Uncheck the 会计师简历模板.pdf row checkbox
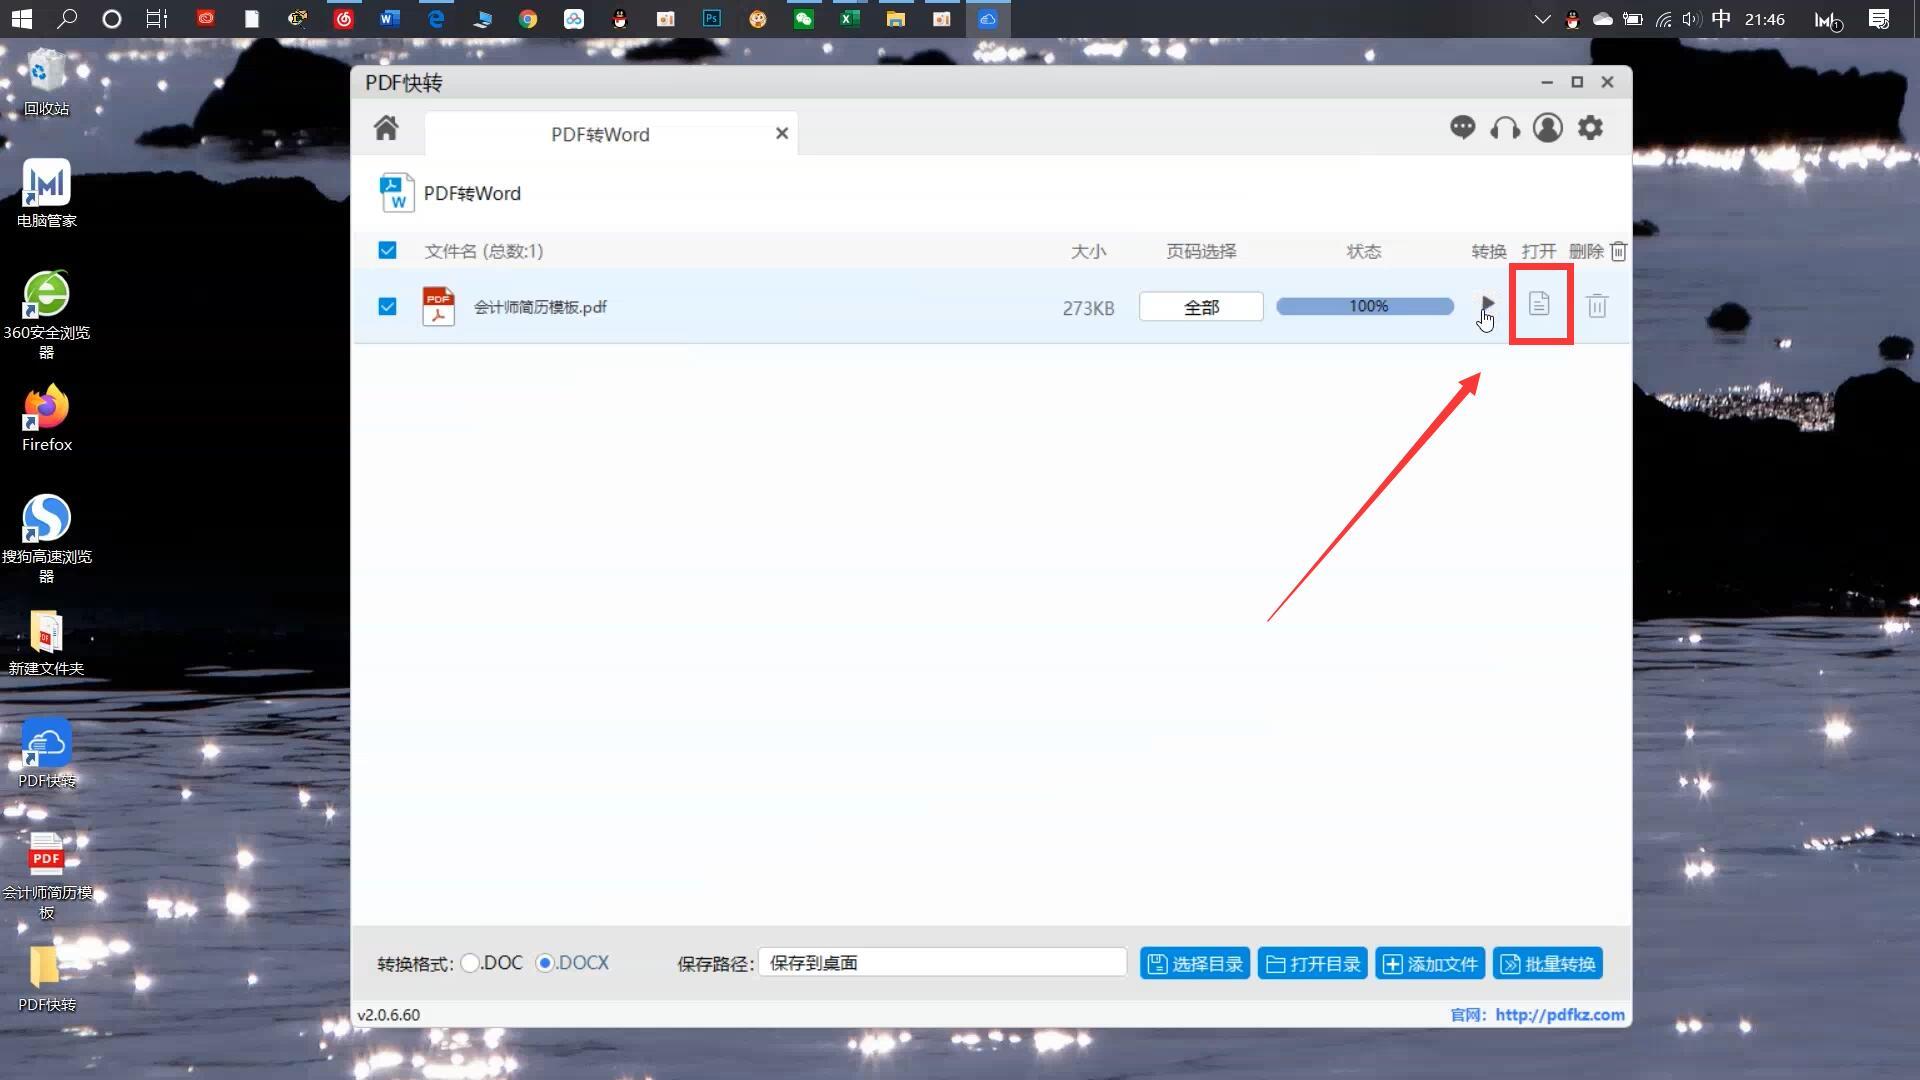The height and width of the screenshot is (1080, 1920). [x=387, y=306]
